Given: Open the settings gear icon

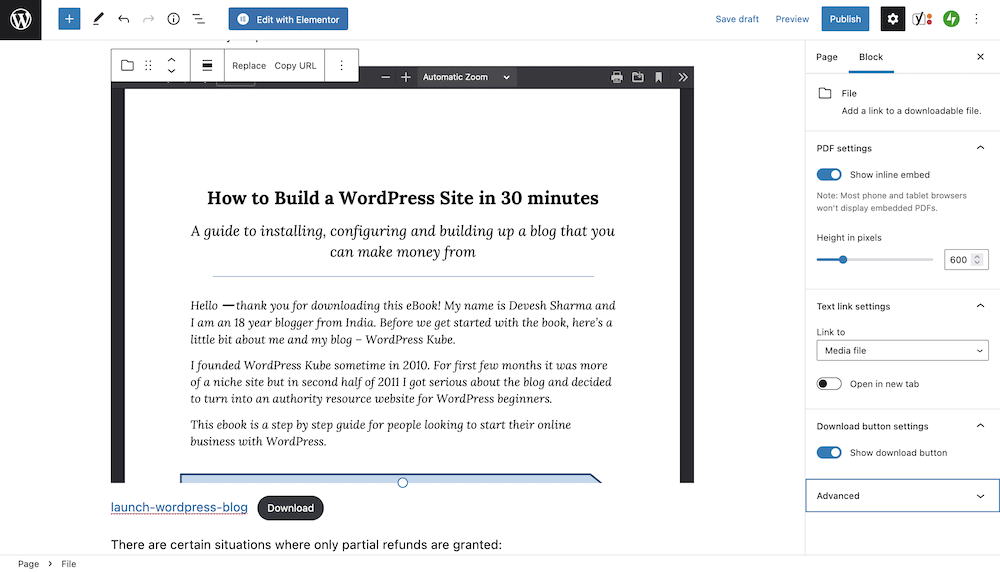Looking at the screenshot, I should point(893,19).
